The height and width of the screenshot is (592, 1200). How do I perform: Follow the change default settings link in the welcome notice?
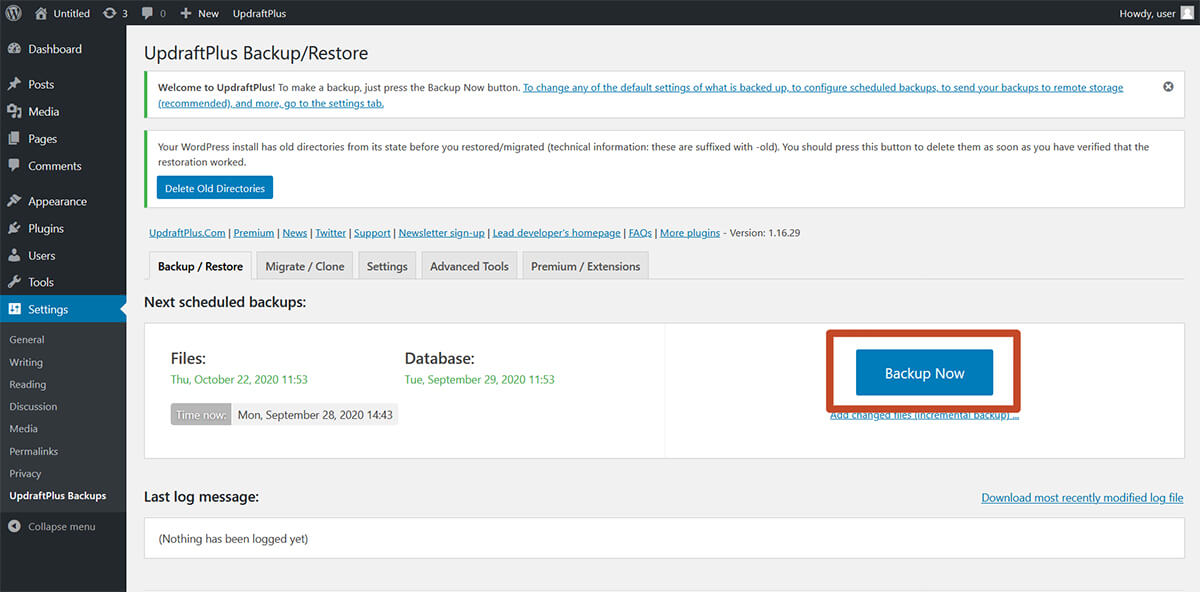pos(640,95)
